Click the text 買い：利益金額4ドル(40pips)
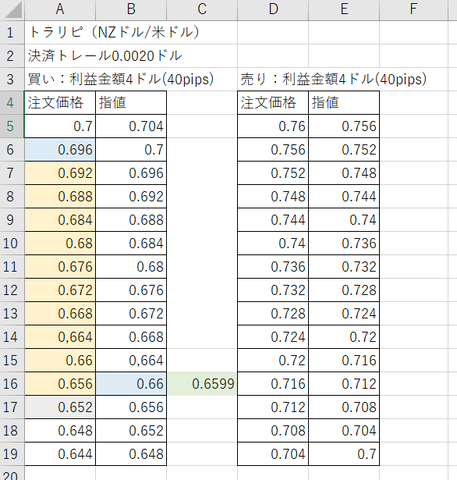Image resolution: width=457 pixels, height=480 pixels. point(121,79)
